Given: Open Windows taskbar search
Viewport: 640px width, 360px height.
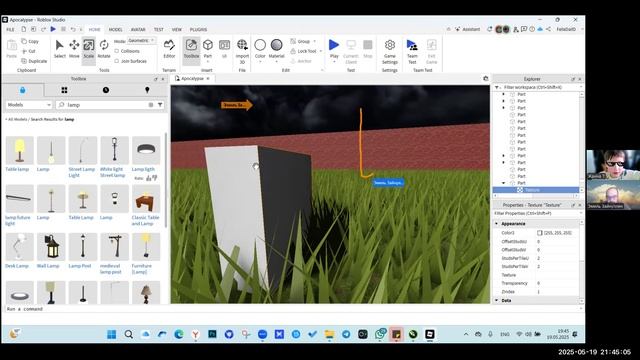Looking at the screenshot, I should click(x=129, y=334).
